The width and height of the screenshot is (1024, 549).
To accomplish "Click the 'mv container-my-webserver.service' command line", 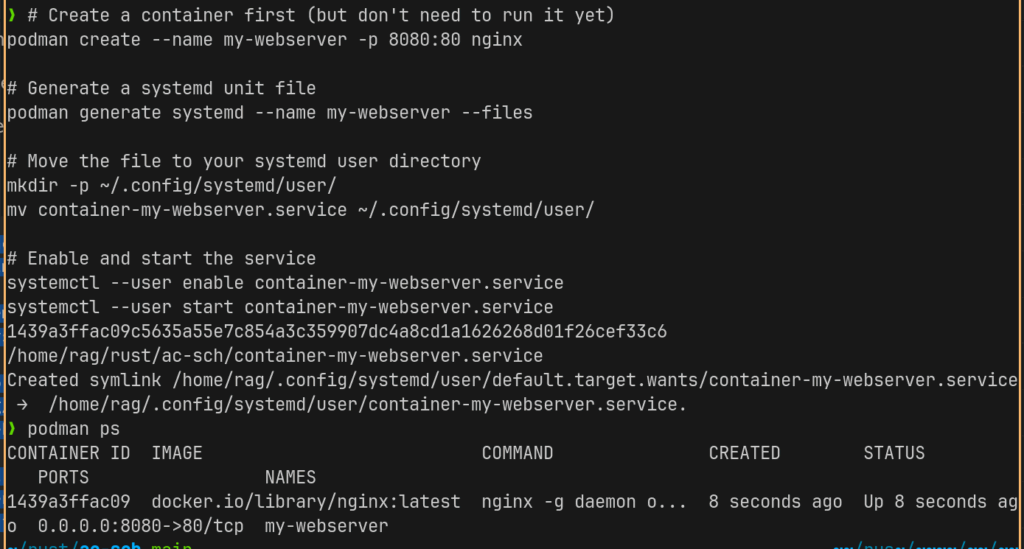I will [x=300, y=210].
